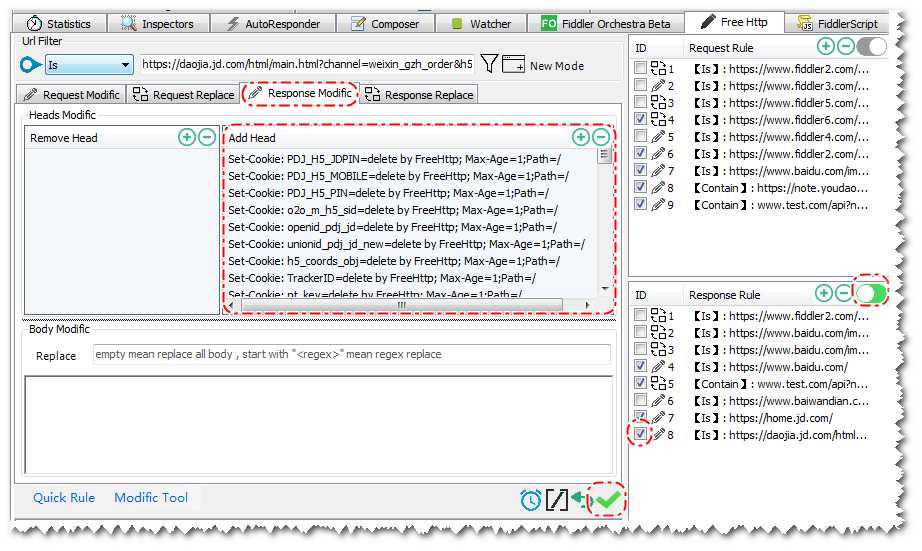Viewport: 922px width, 551px height.
Task: Select Request Rule note.youdao entry
Action: click(780, 188)
